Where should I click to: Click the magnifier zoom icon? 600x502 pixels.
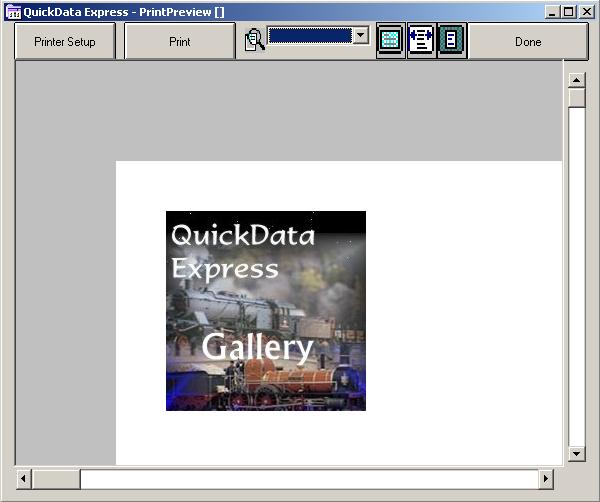click(254, 40)
